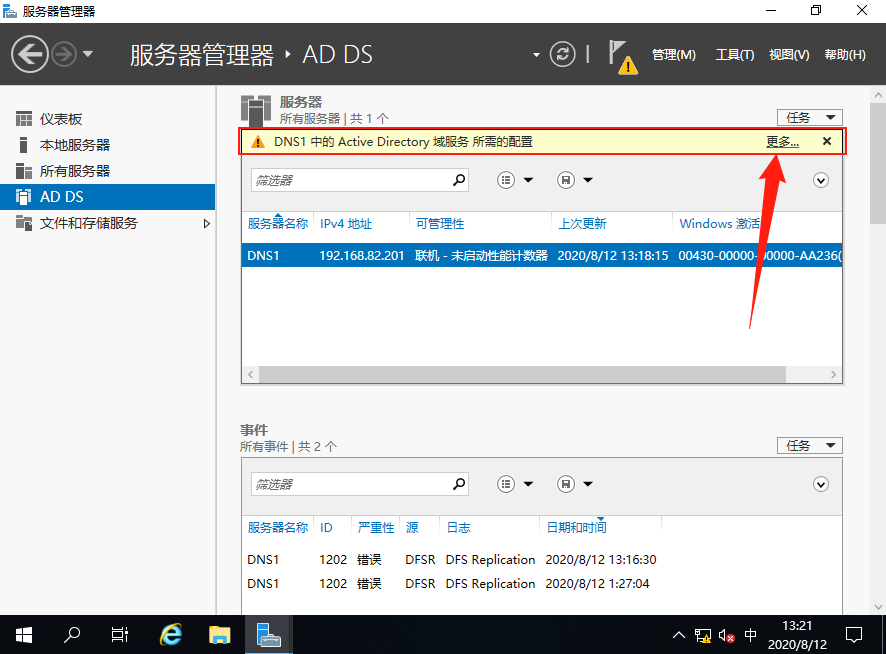Click the search magnifier in 事件 filter
Viewport: 886px width, 654px height.
coord(459,484)
